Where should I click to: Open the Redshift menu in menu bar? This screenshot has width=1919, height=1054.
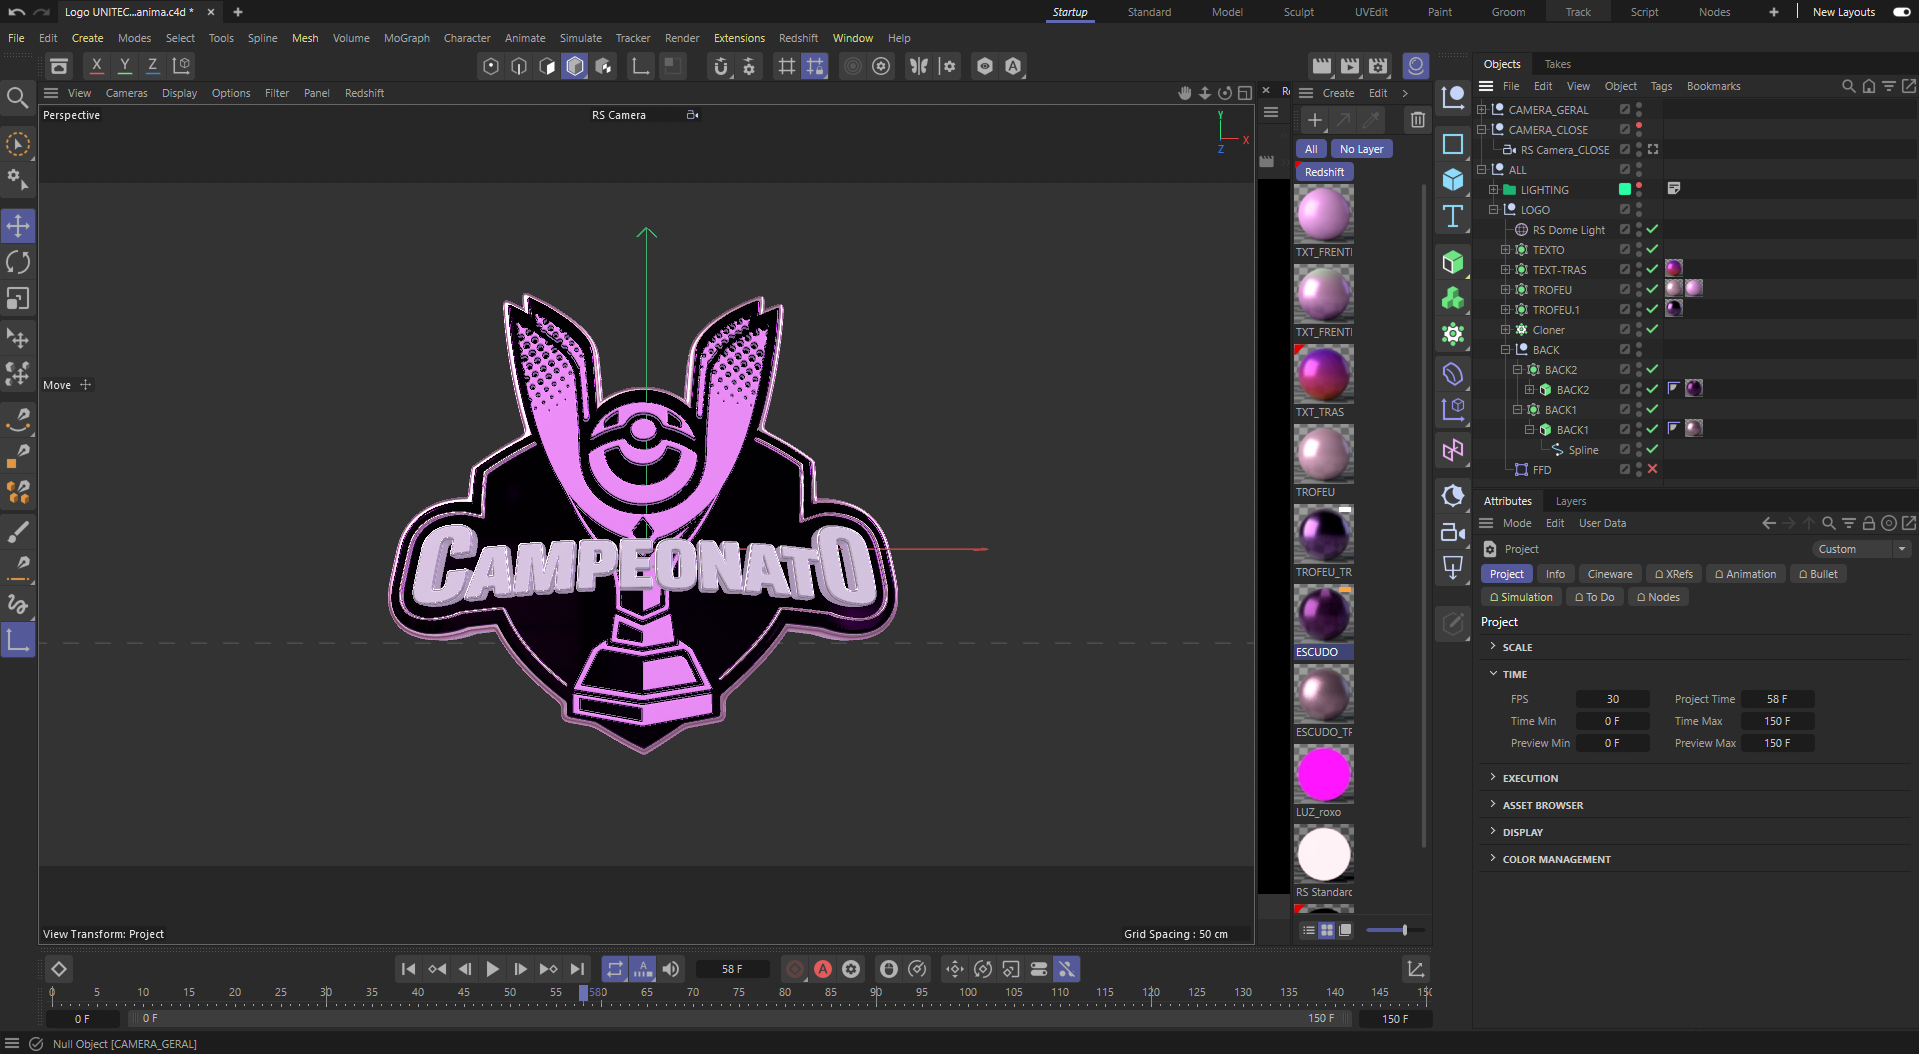point(798,38)
